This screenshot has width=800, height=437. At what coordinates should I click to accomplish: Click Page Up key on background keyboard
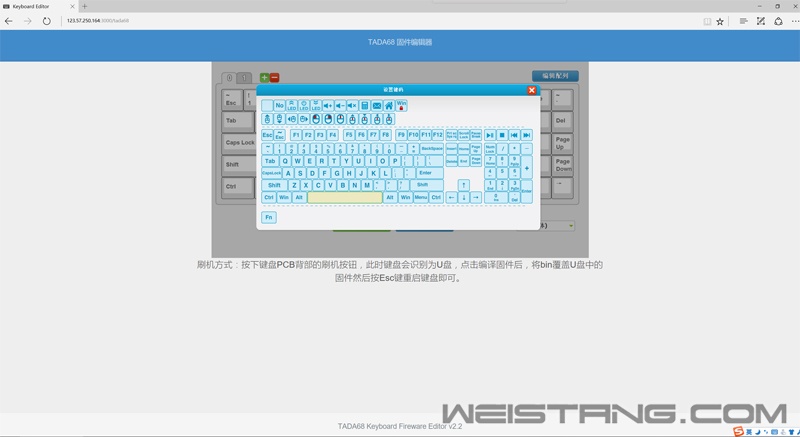click(x=562, y=144)
